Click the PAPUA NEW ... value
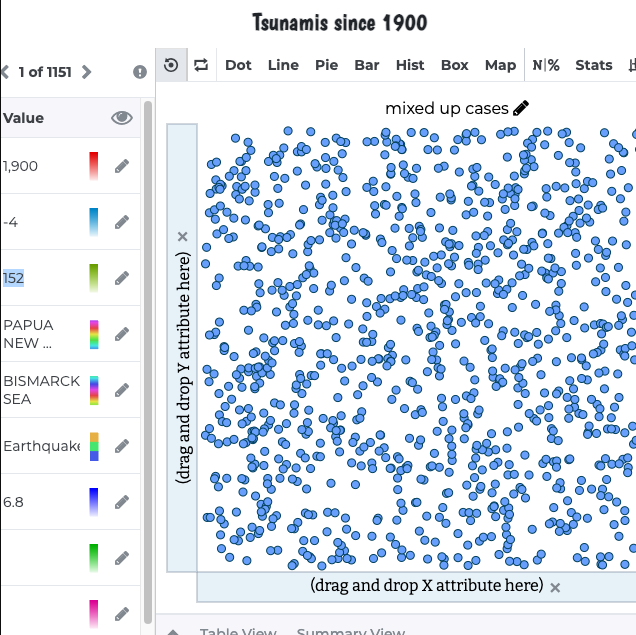Image resolution: width=636 pixels, height=635 pixels. (28, 334)
